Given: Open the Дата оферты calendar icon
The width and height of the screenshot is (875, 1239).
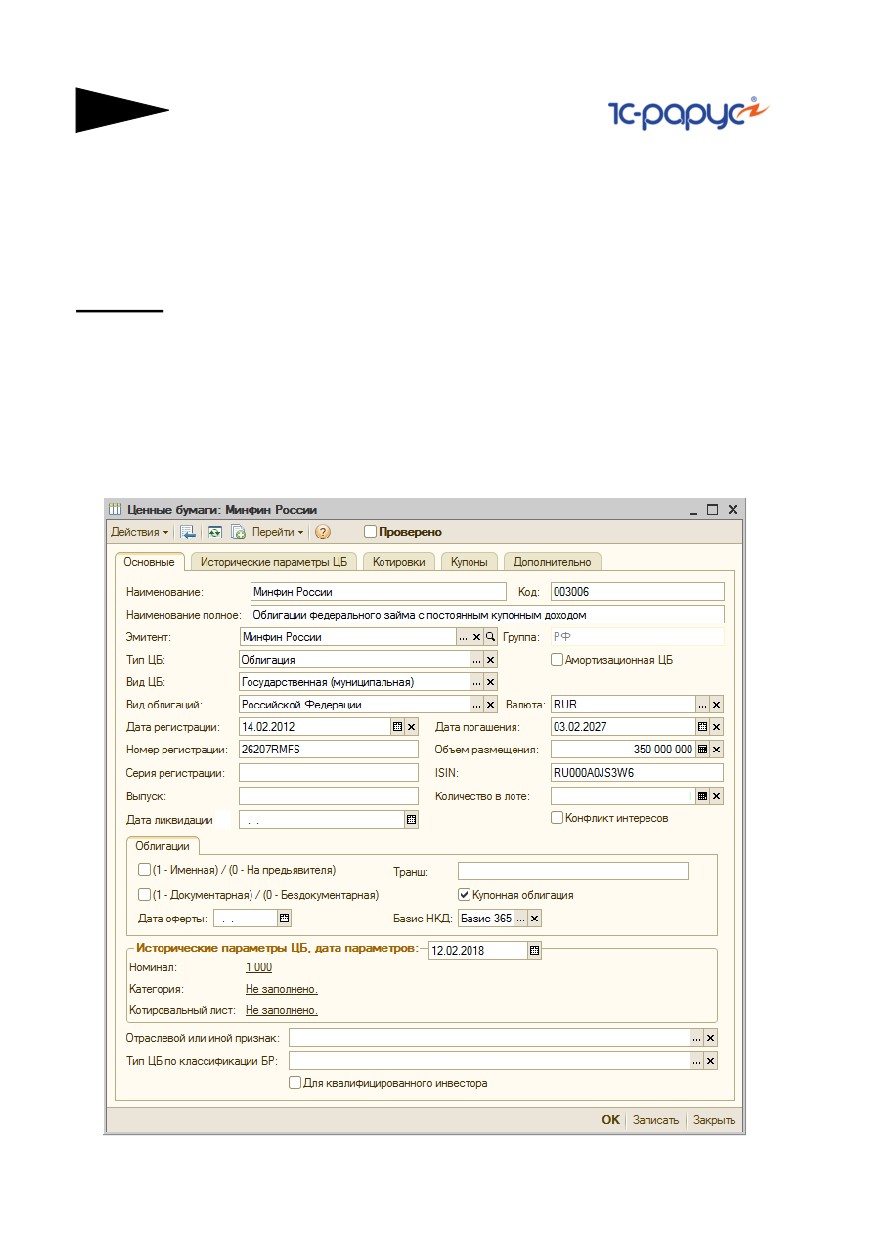Looking at the screenshot, I should [284, 918].
